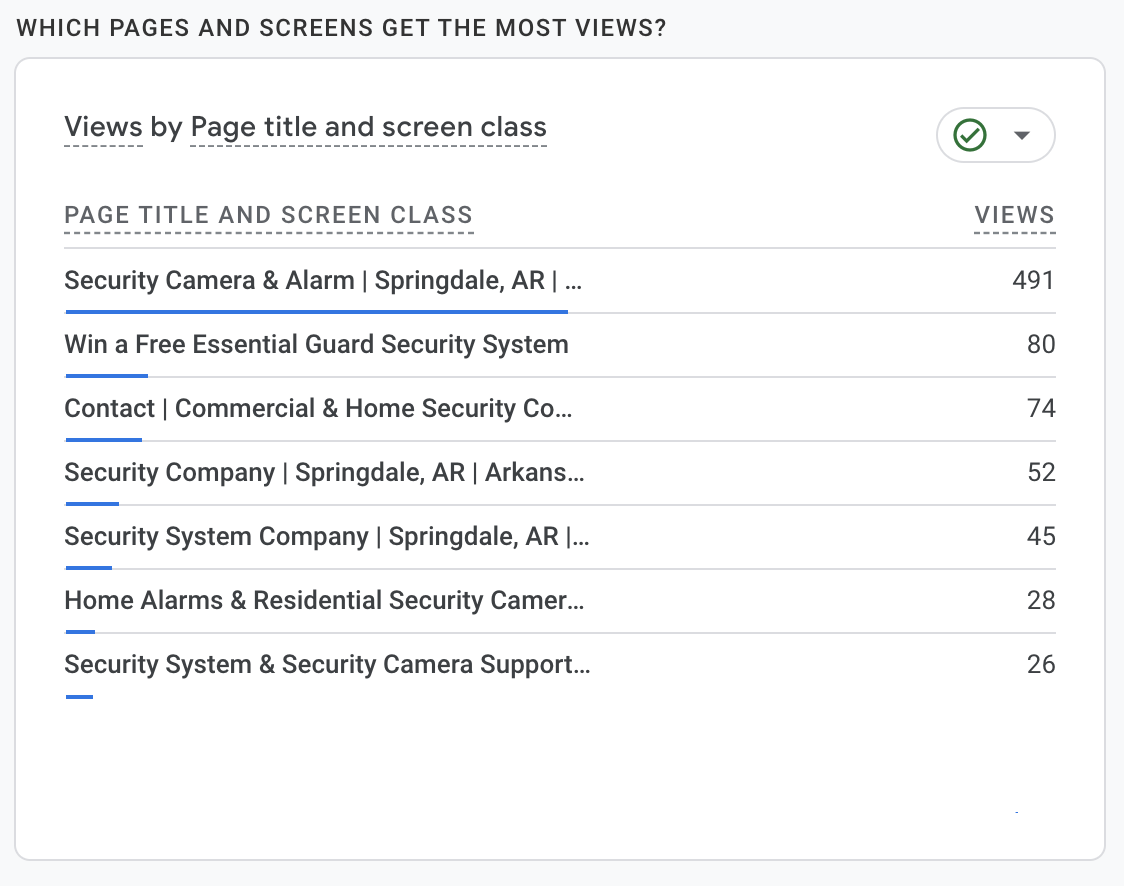
Task: Select "Security System Company | Springdale" page title
Action: point(326,536)
